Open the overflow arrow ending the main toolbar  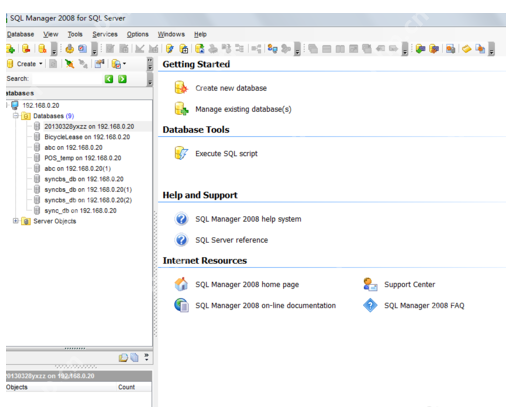491,49
